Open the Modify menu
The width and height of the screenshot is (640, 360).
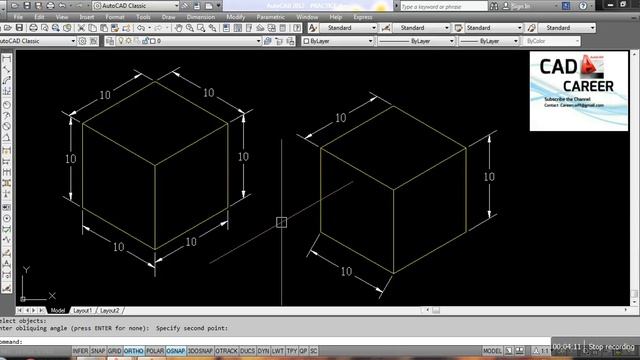pyautogui.click(x=236, y=17)
